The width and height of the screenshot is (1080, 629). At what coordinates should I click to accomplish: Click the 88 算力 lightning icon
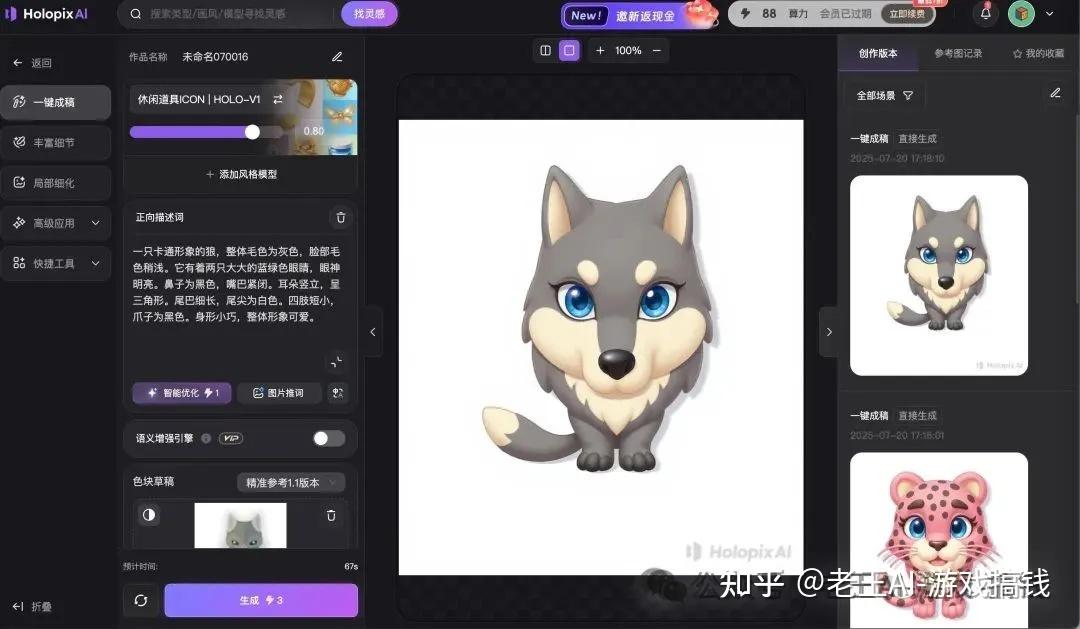click(x=745, y=14)
